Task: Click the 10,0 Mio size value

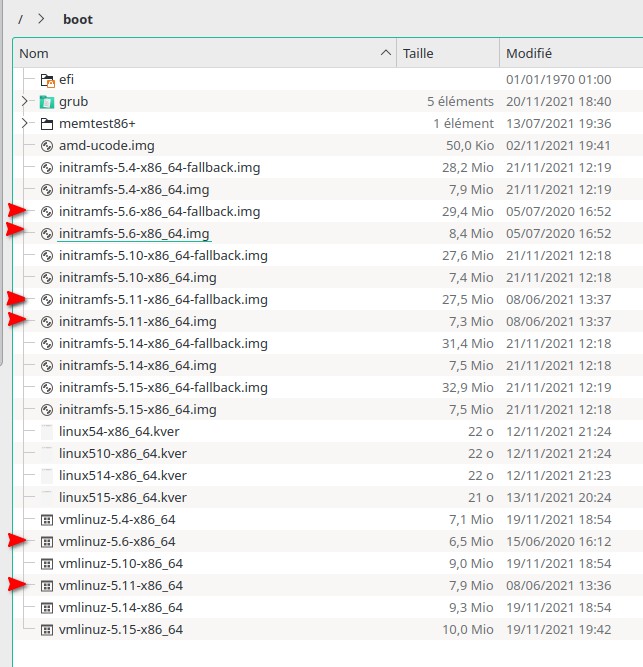Action: [468, 630]
